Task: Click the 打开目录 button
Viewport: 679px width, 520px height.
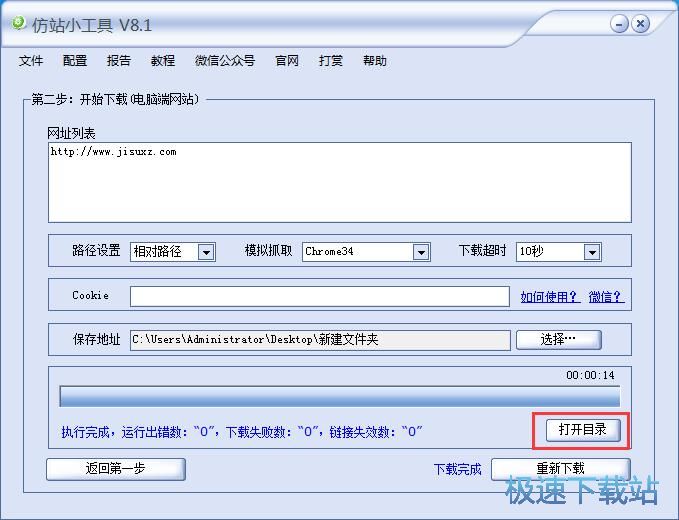Action: (583, 430)
